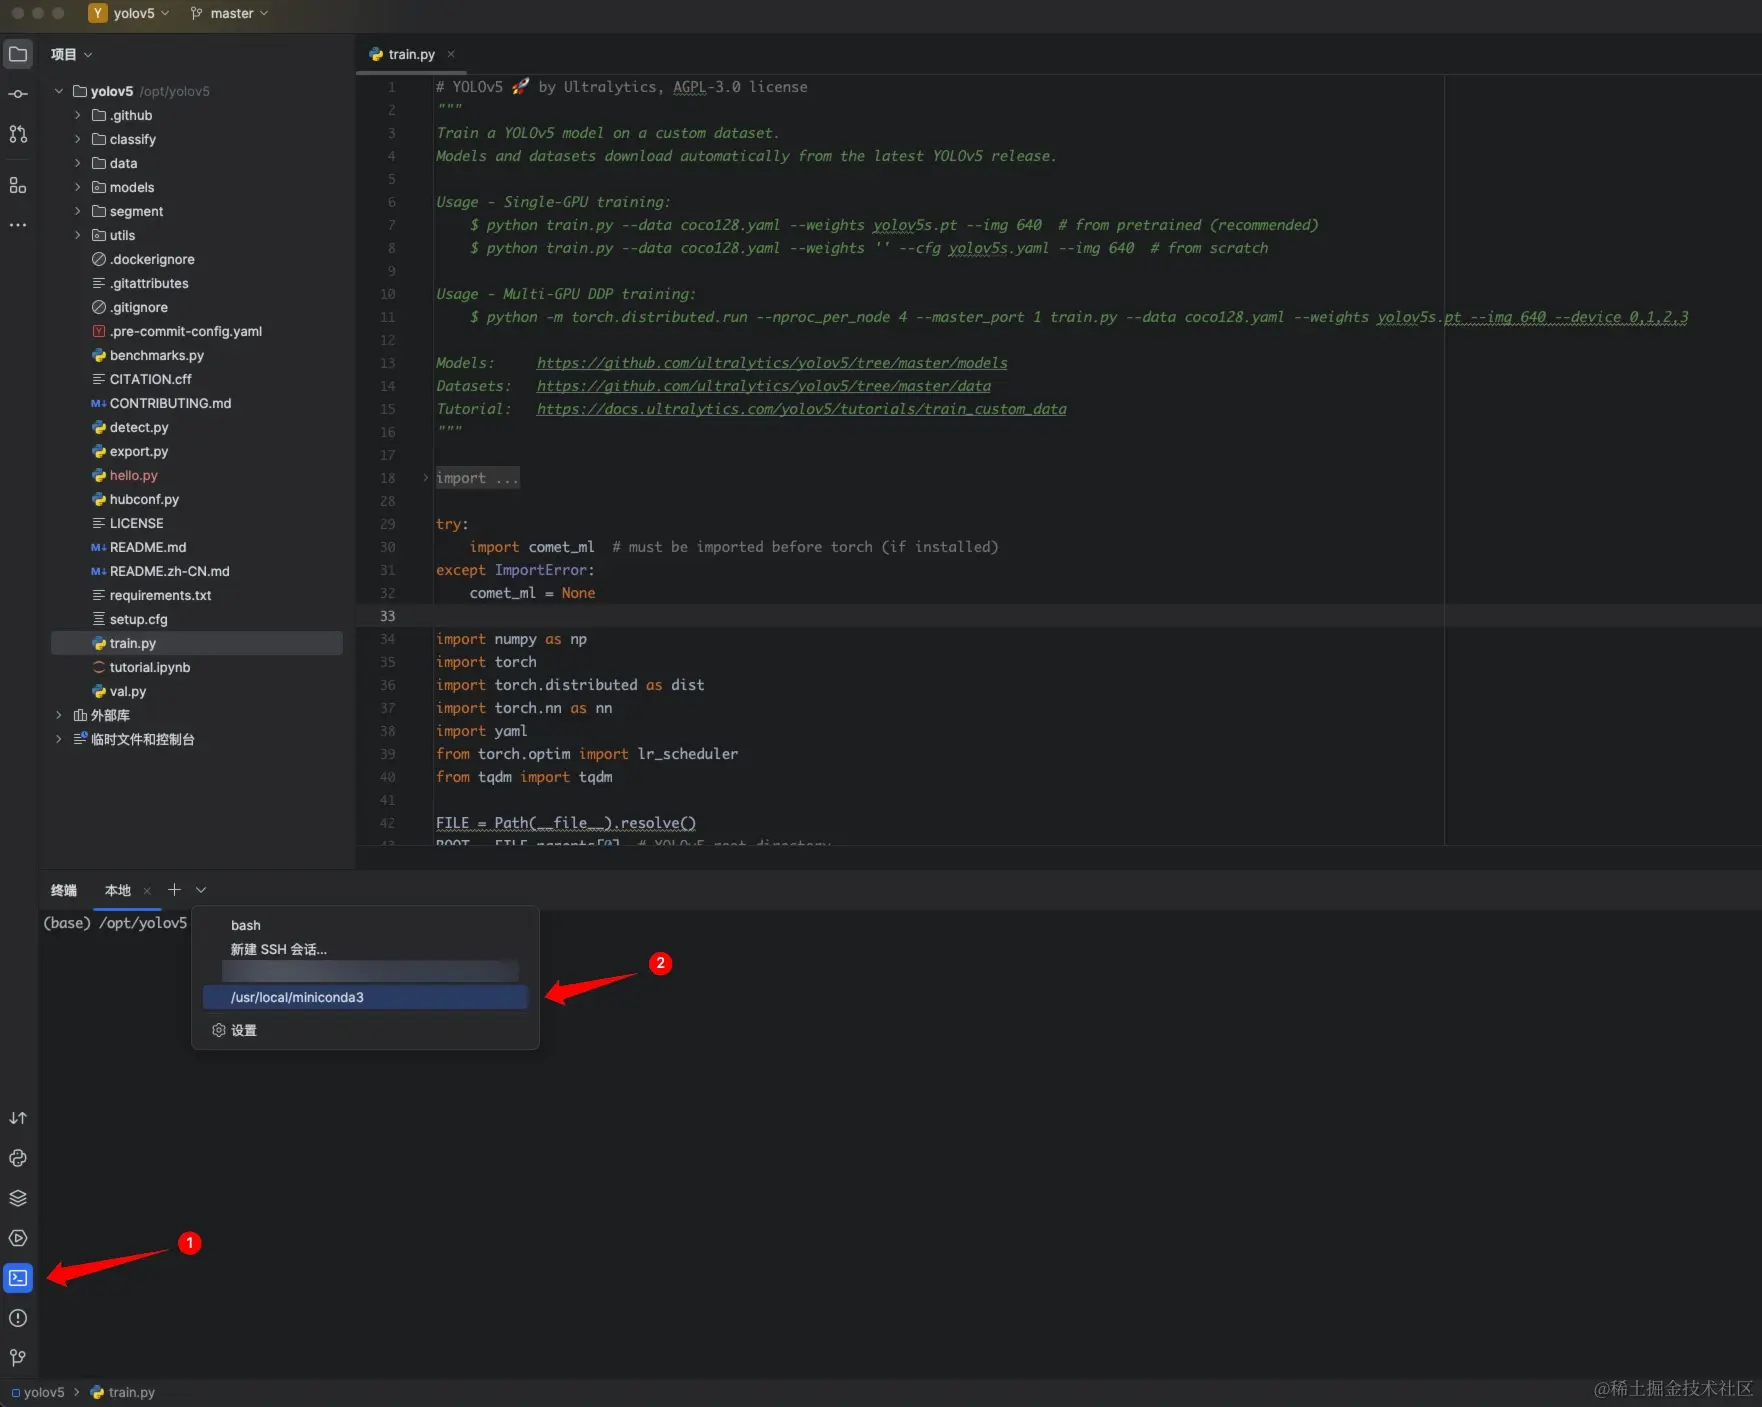The image size is (1762, 1407).
Task: Switch to the train.py editor tab
Action: click(x=411, y=54)
